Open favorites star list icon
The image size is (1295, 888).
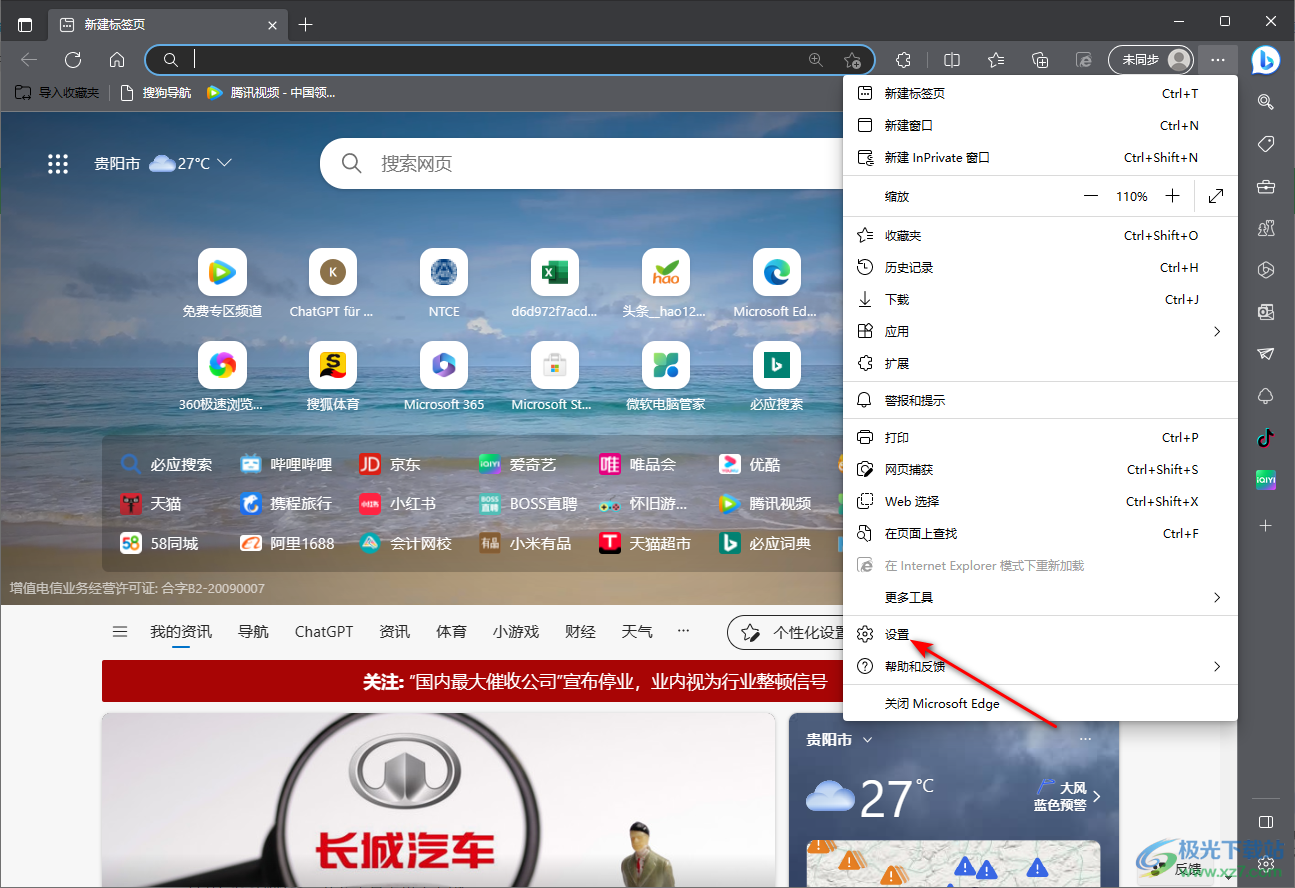pyautogui.click(x=996, y=60)
